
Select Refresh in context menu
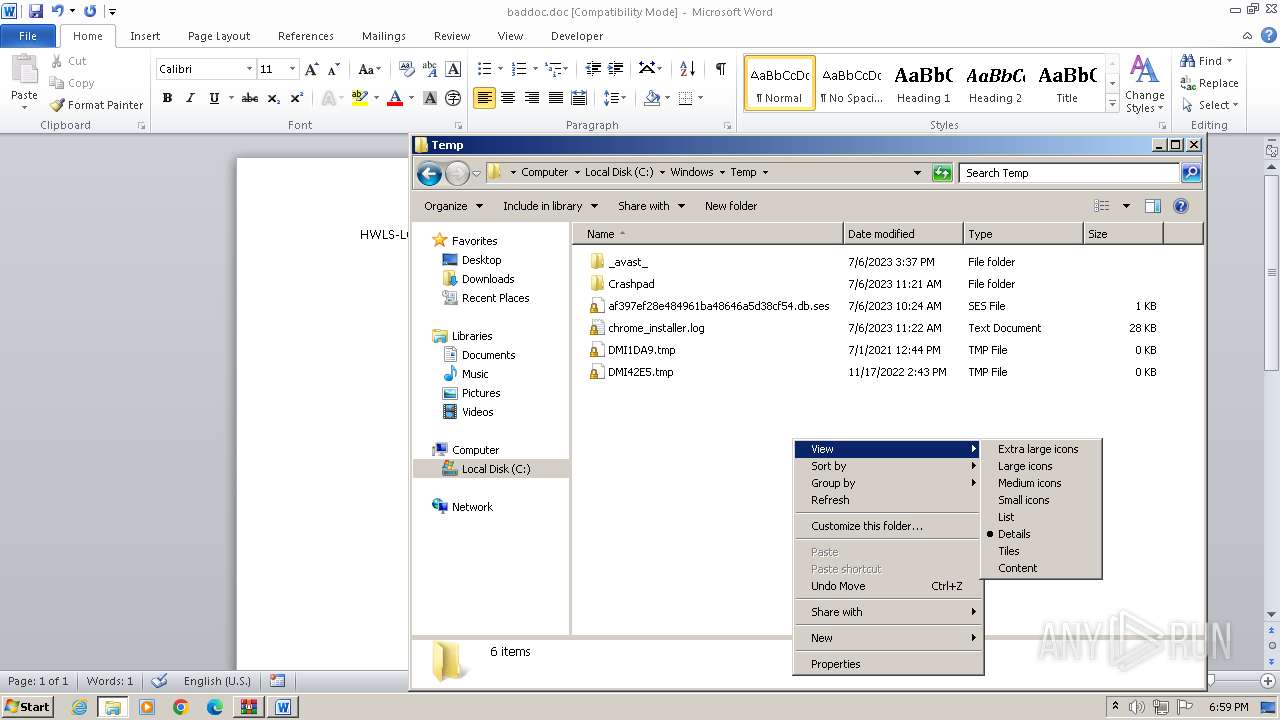888,500
